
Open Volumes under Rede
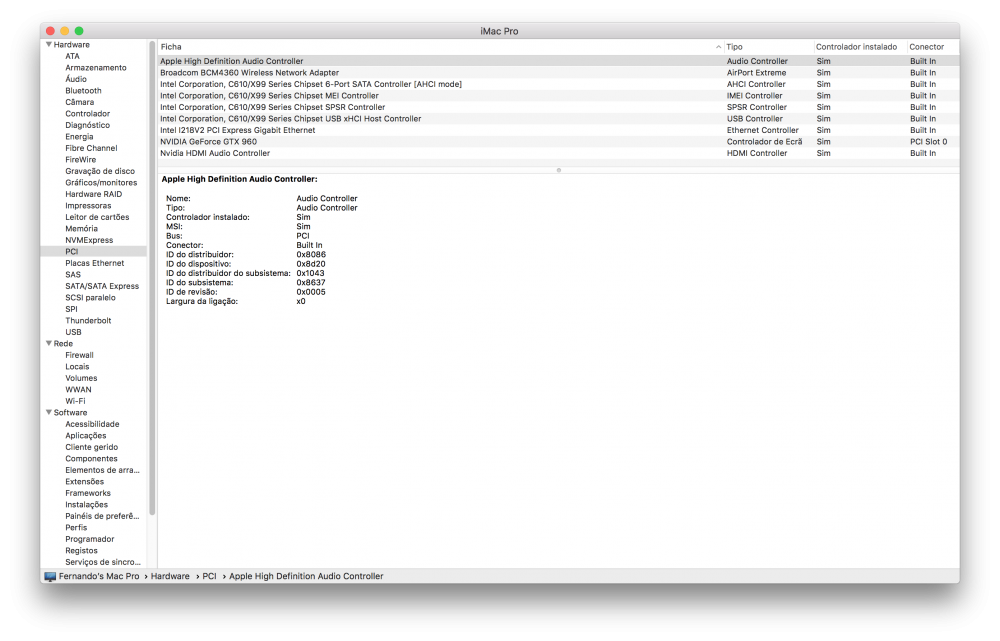[x=81, y=378]
